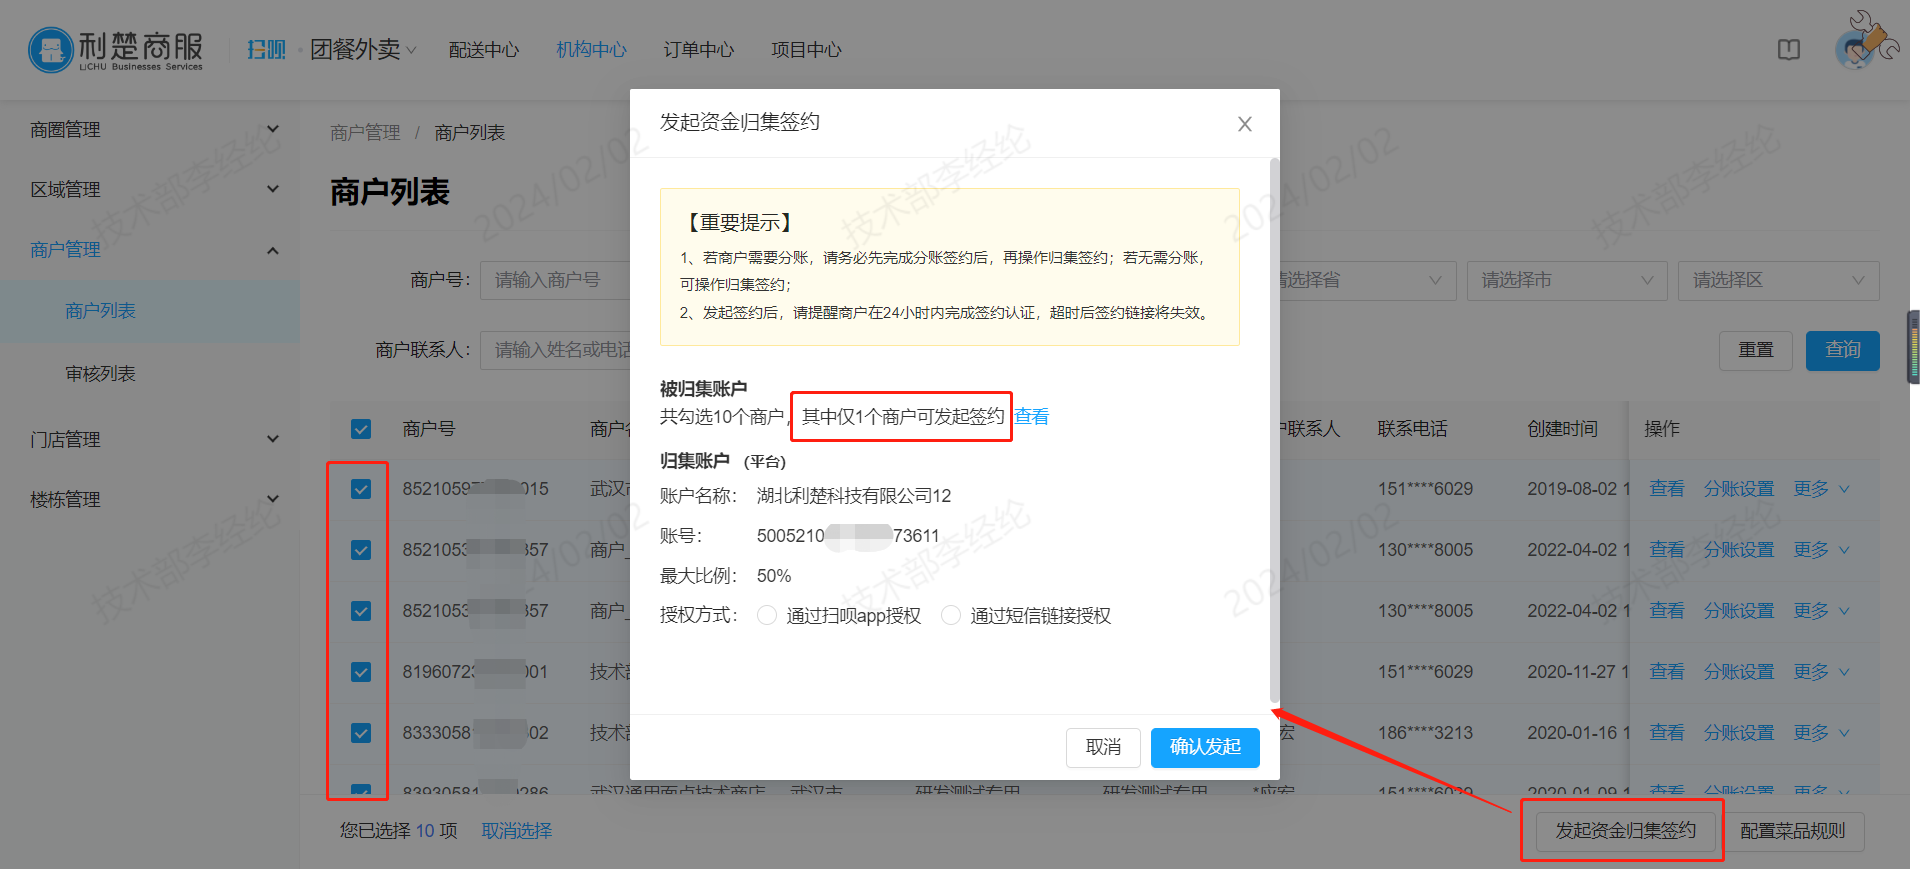The image size is (1920, 869).
Task: Click 分账设置 in 186****3213 row
Action: pos(1739,733)
